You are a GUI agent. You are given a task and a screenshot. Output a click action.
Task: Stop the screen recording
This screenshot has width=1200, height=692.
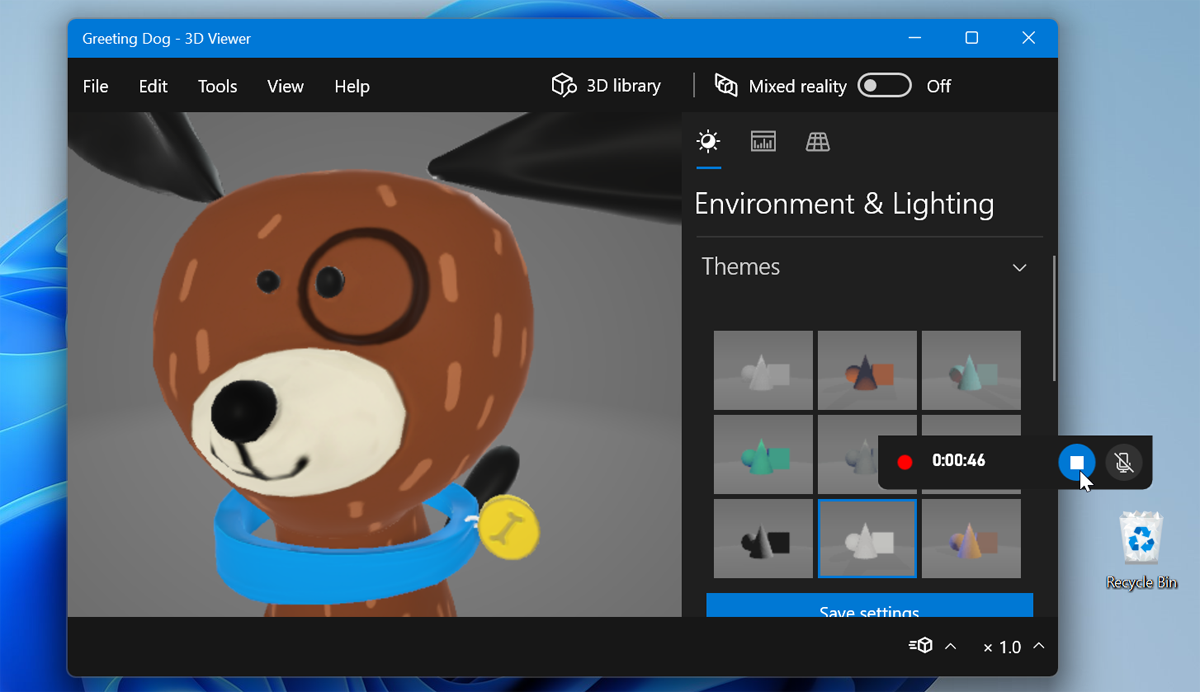tap(1076, 462)
